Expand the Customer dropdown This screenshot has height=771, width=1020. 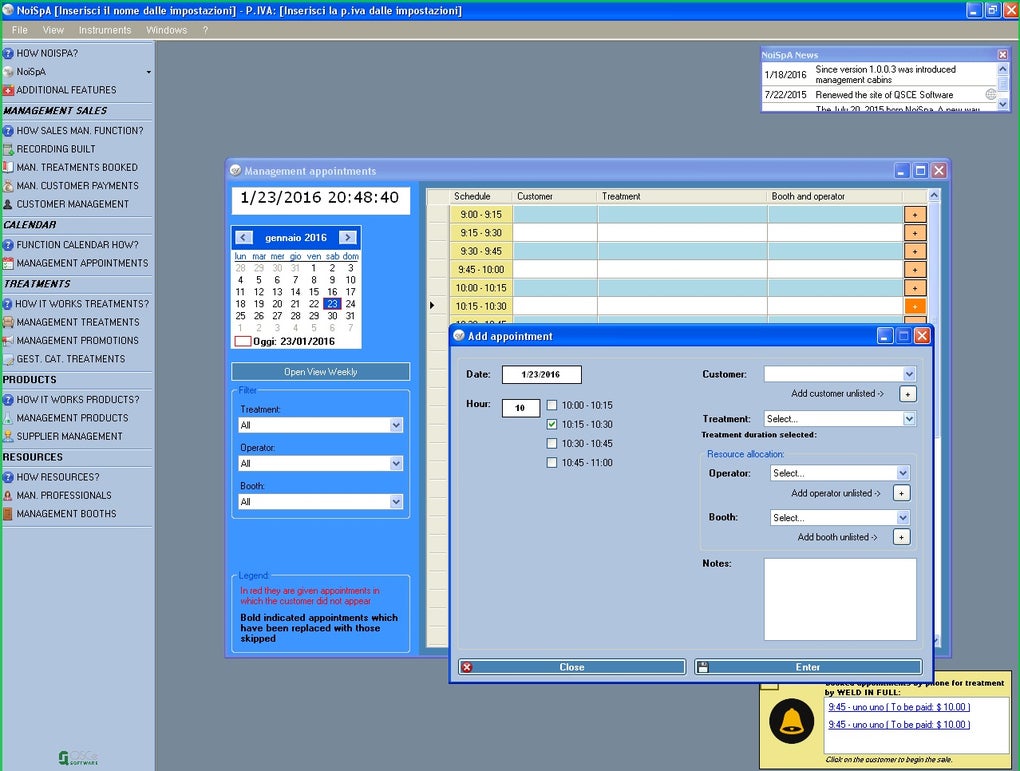[908, 374]
